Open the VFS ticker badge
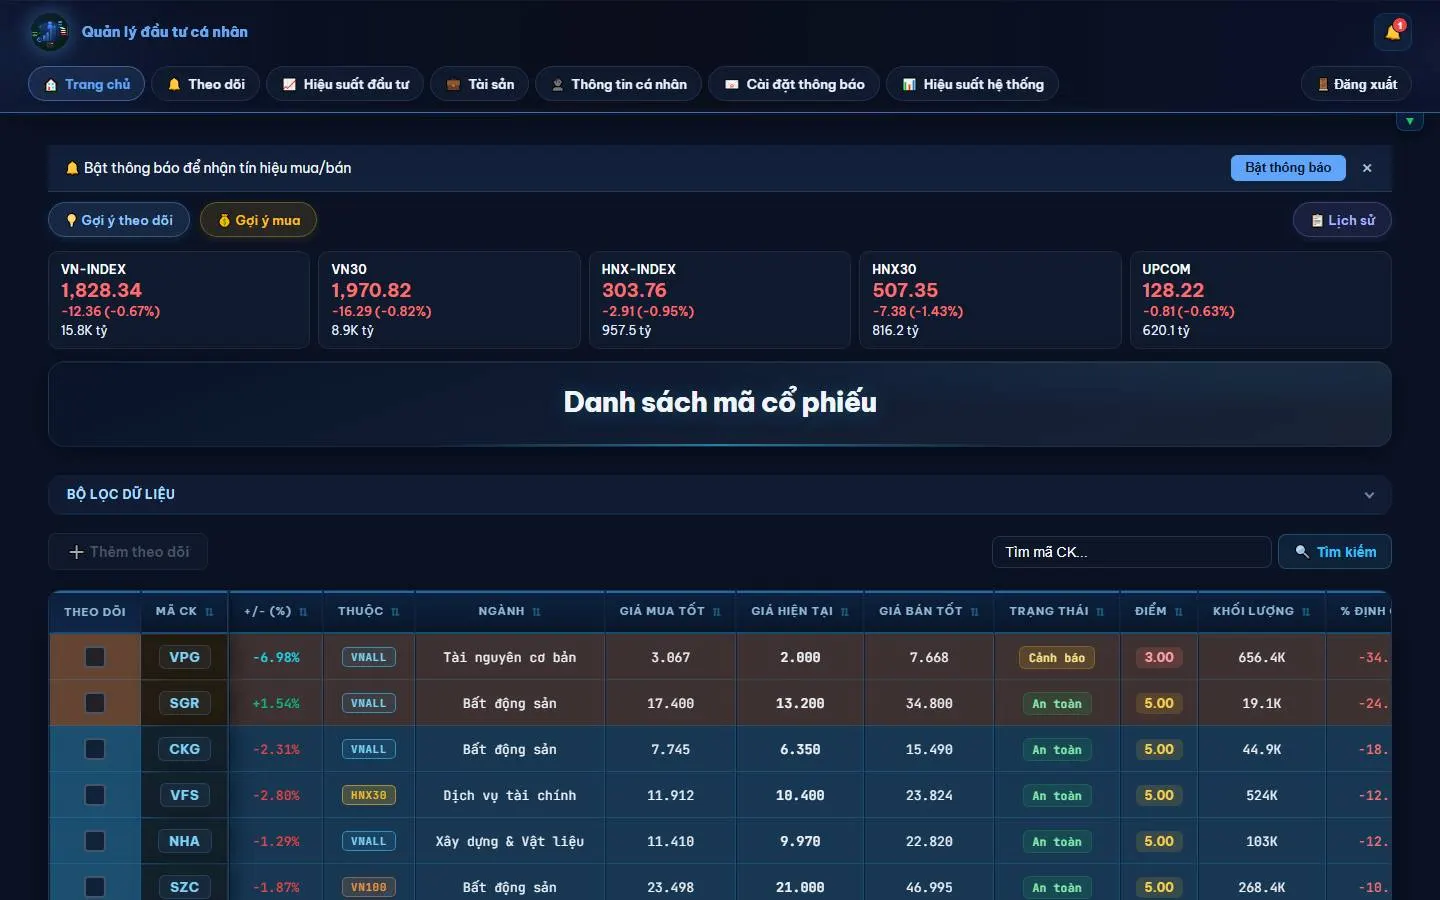The width and height of the screenshot is (1440, 900). [x=184, y=795]
